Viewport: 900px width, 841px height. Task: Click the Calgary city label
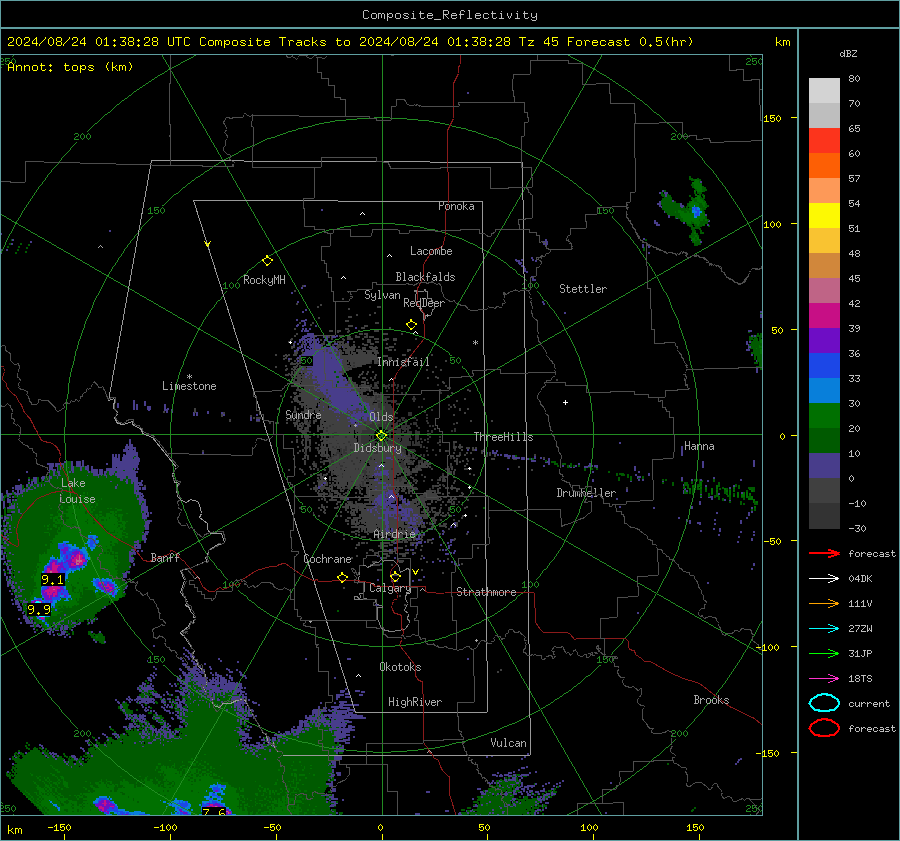390,588
